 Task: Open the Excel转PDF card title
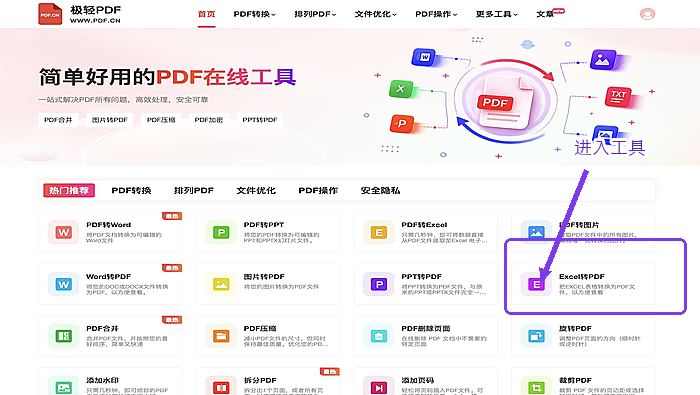(x=582, y=276)
